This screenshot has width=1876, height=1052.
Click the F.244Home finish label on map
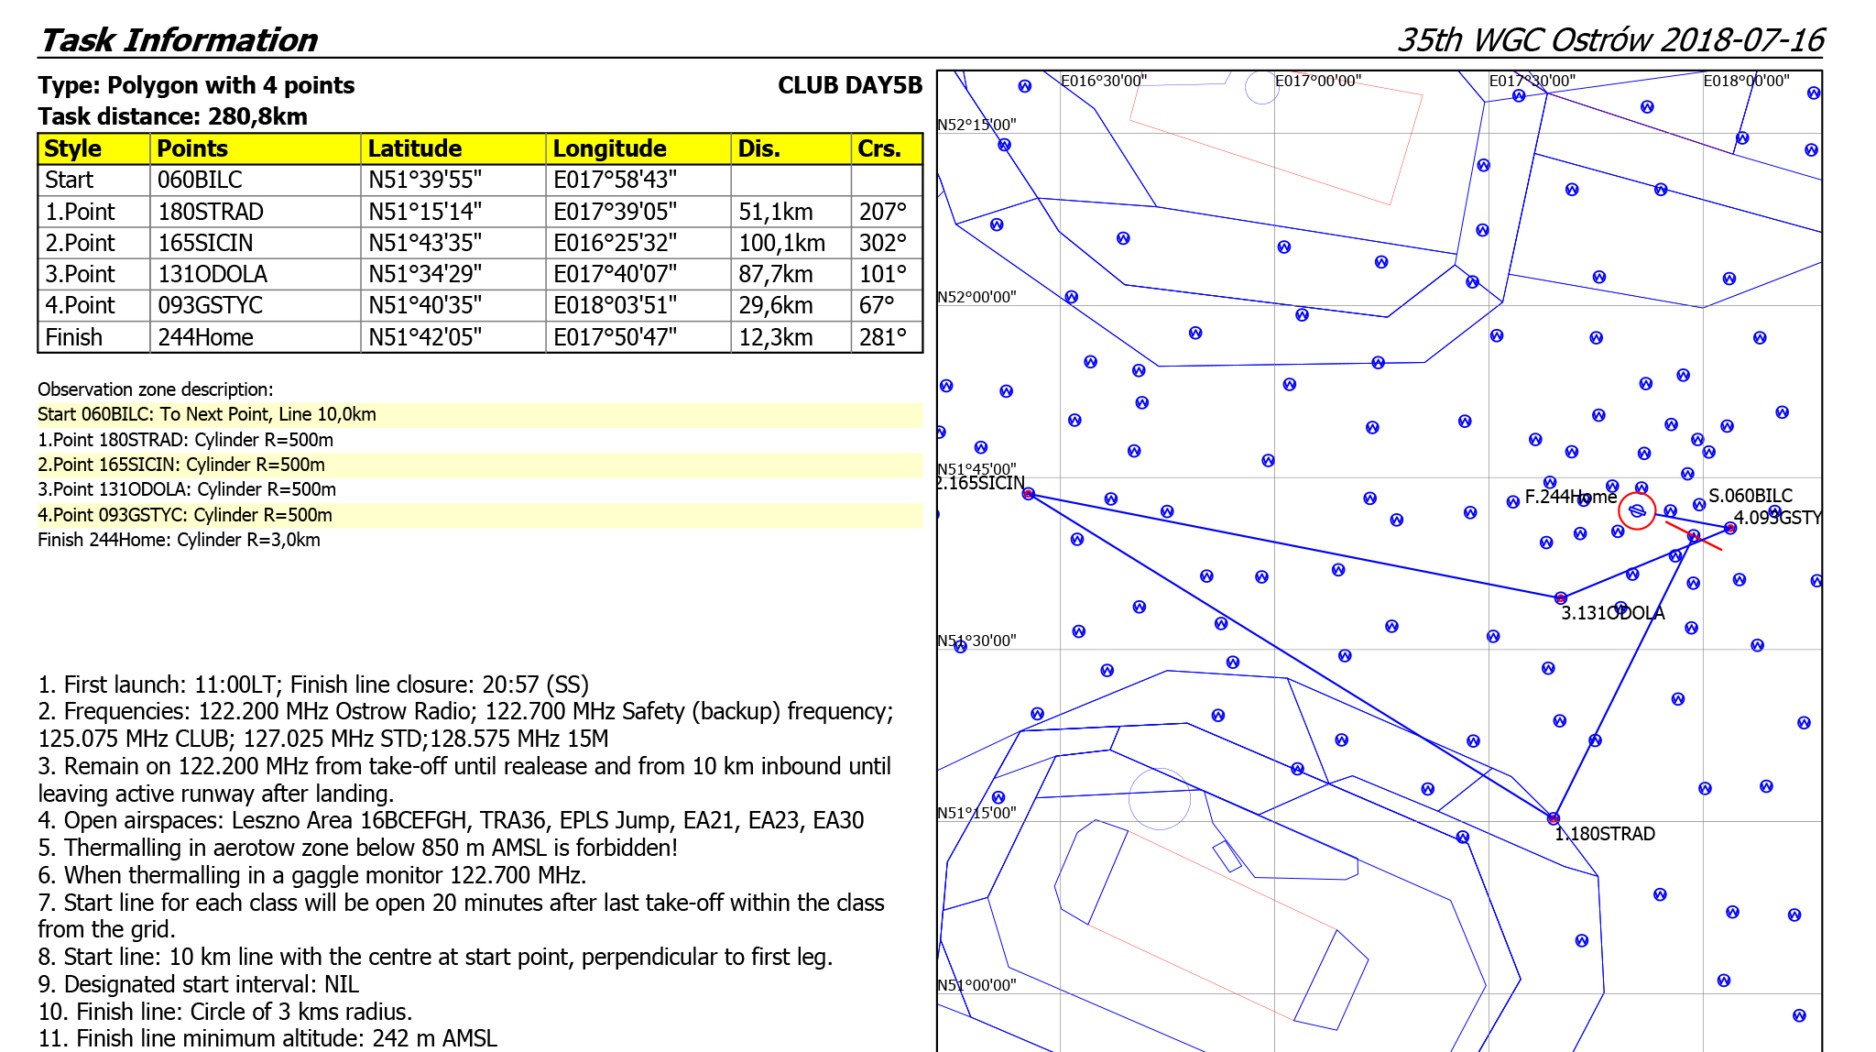(x=1568, y=497)
